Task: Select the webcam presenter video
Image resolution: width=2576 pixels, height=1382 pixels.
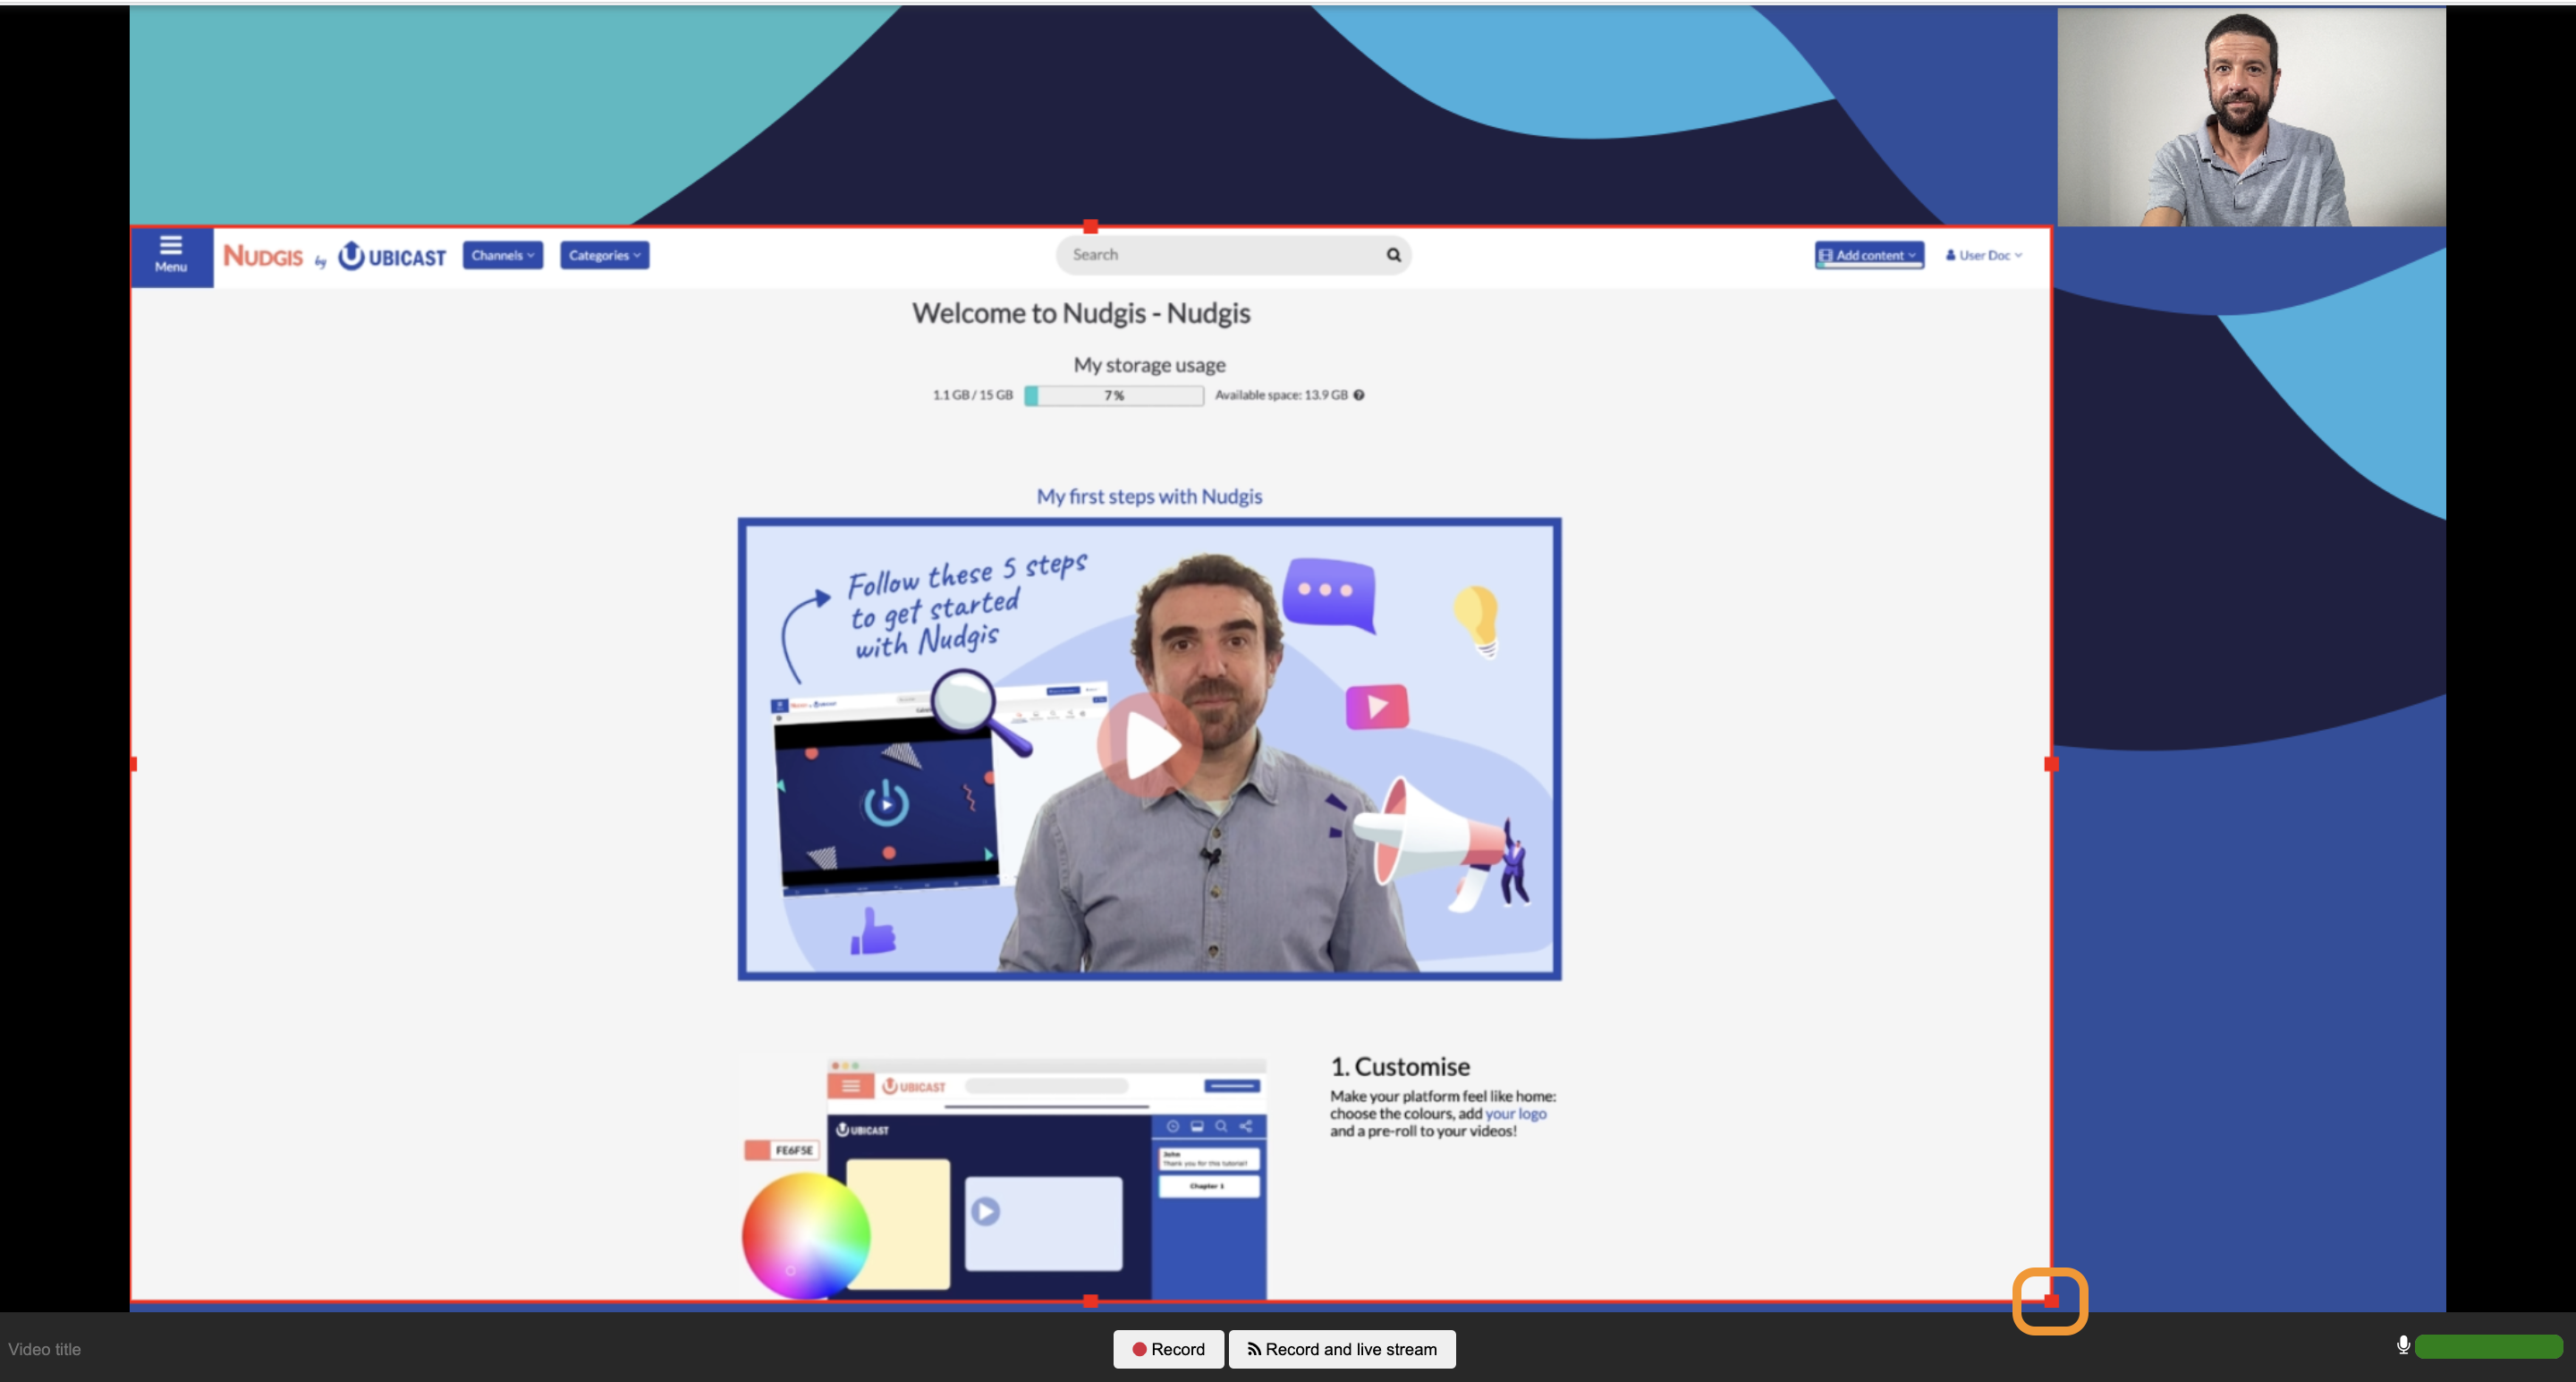Action: tap(2251, 117)
